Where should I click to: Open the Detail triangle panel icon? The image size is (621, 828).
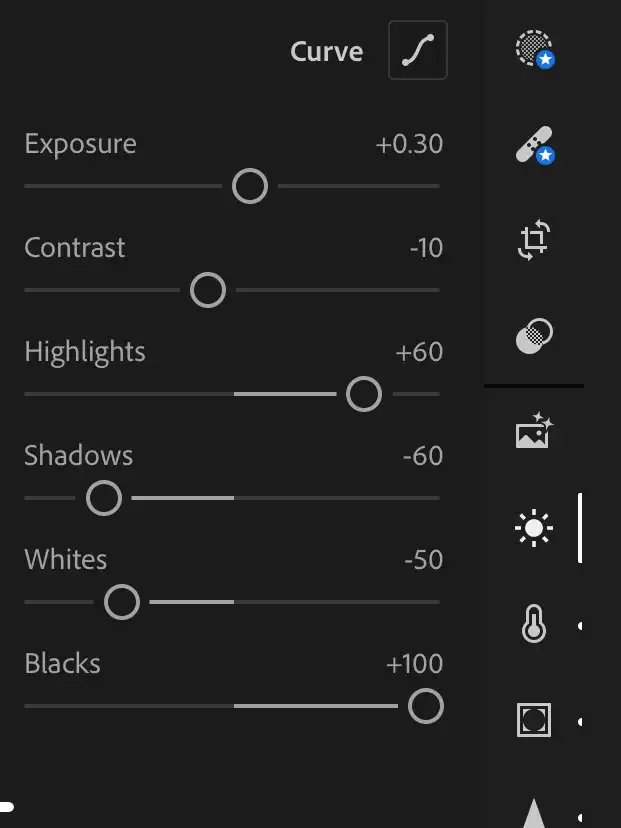tap(534, 812)
